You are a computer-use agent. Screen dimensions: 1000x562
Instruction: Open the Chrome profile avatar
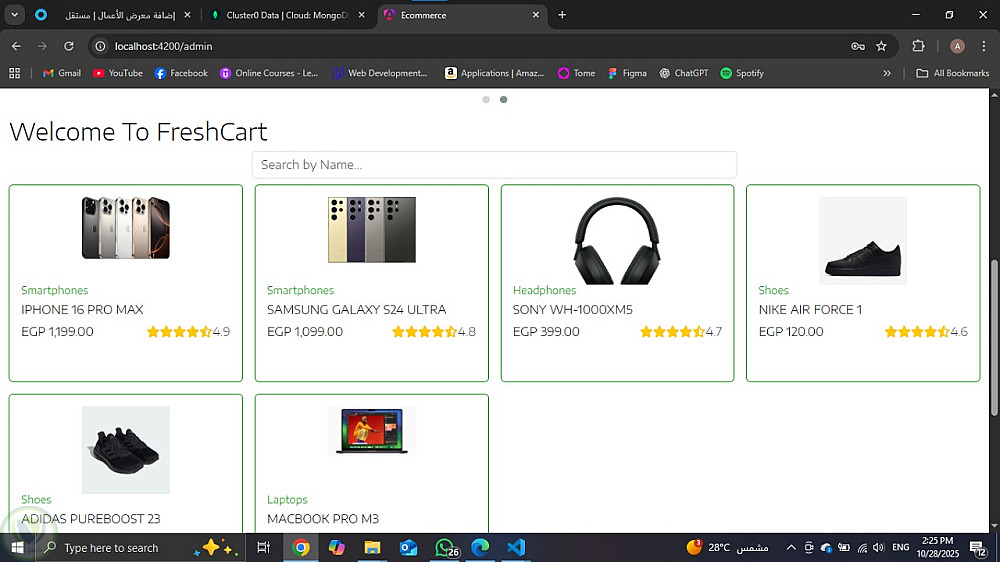click(x=957, y=46)
